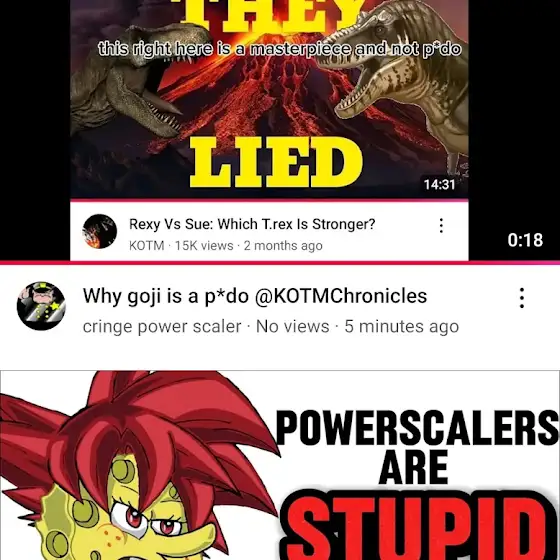Open the THEY LIED dinosaur thumbnail

(x=269, y=99)
